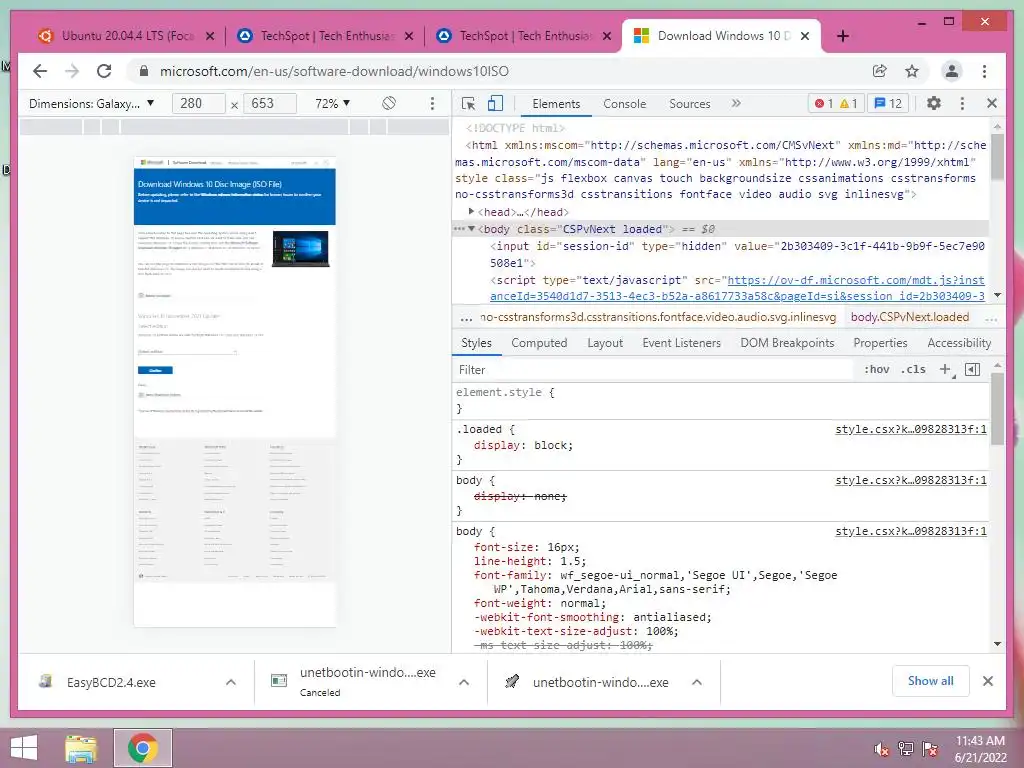Open the Windows Start button
1024x768 pixels.
pyautogui.click(x=24, y=748)
